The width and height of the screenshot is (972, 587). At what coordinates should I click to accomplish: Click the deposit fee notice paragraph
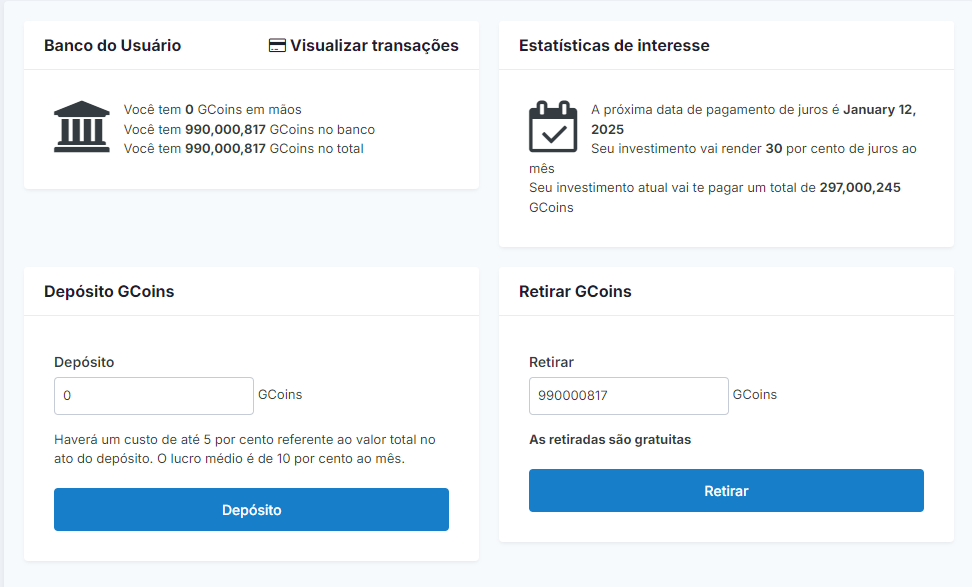pos(245,449)
